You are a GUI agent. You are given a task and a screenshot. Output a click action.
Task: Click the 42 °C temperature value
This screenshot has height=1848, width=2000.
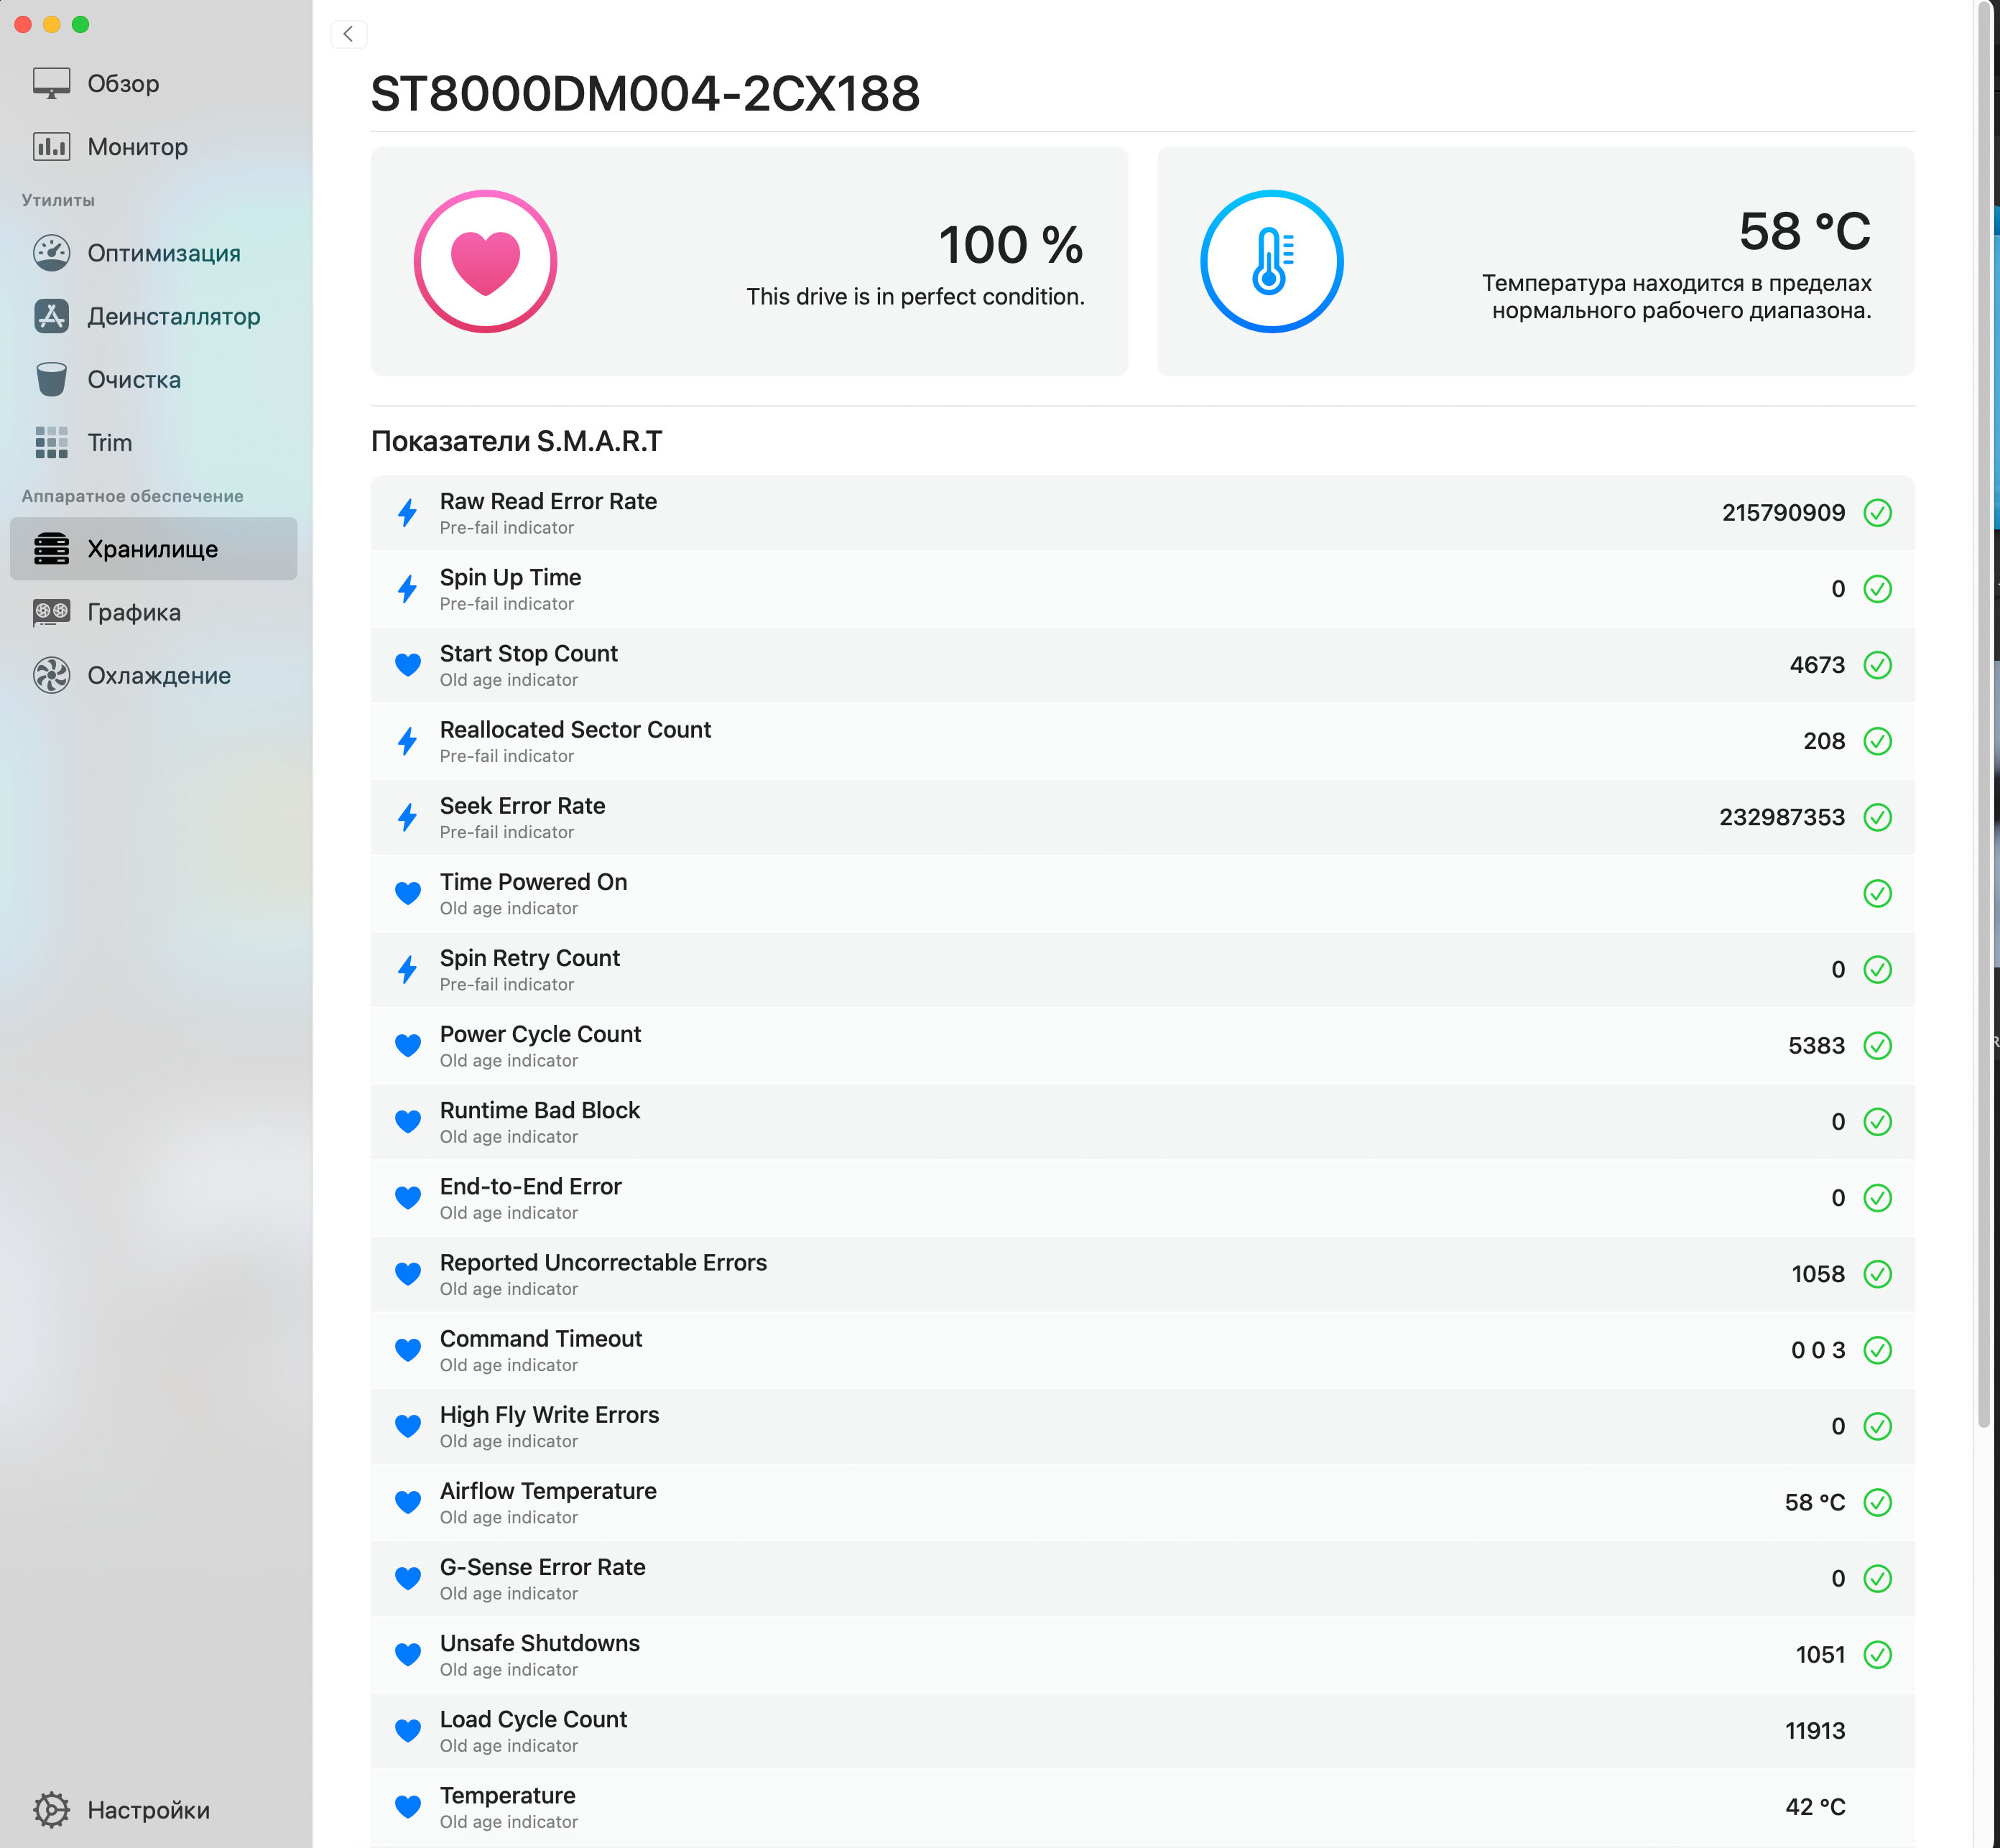(x=1815, y=1806)
